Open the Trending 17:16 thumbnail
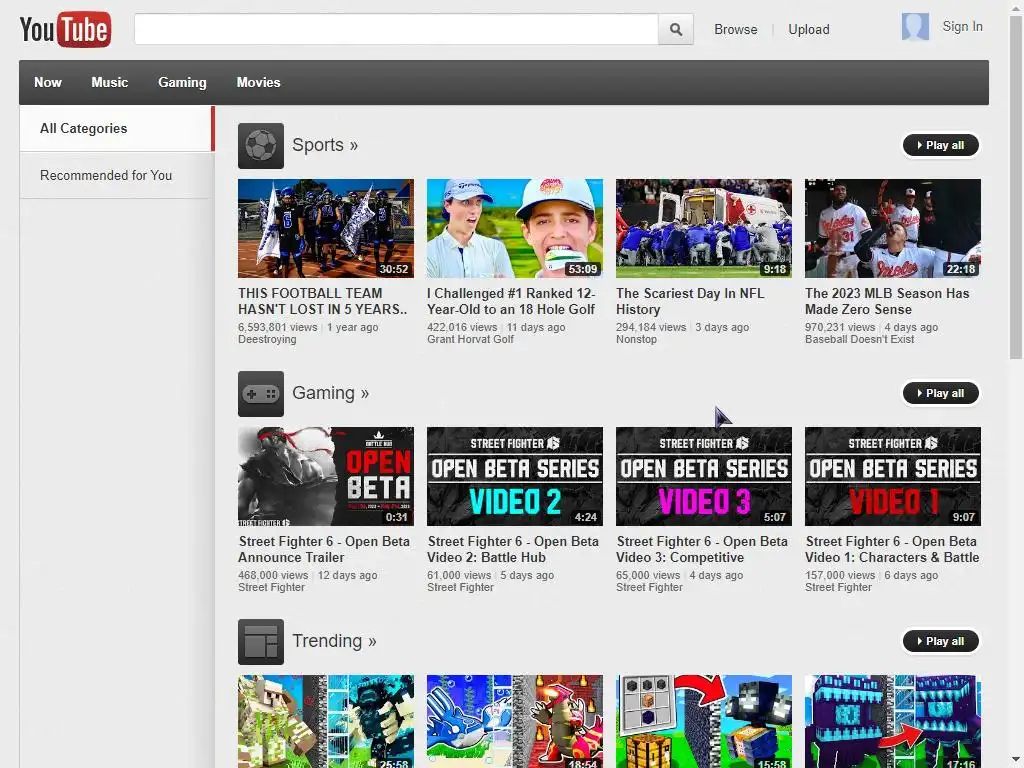Screen dimensions: 1024x768 [893, 722]
